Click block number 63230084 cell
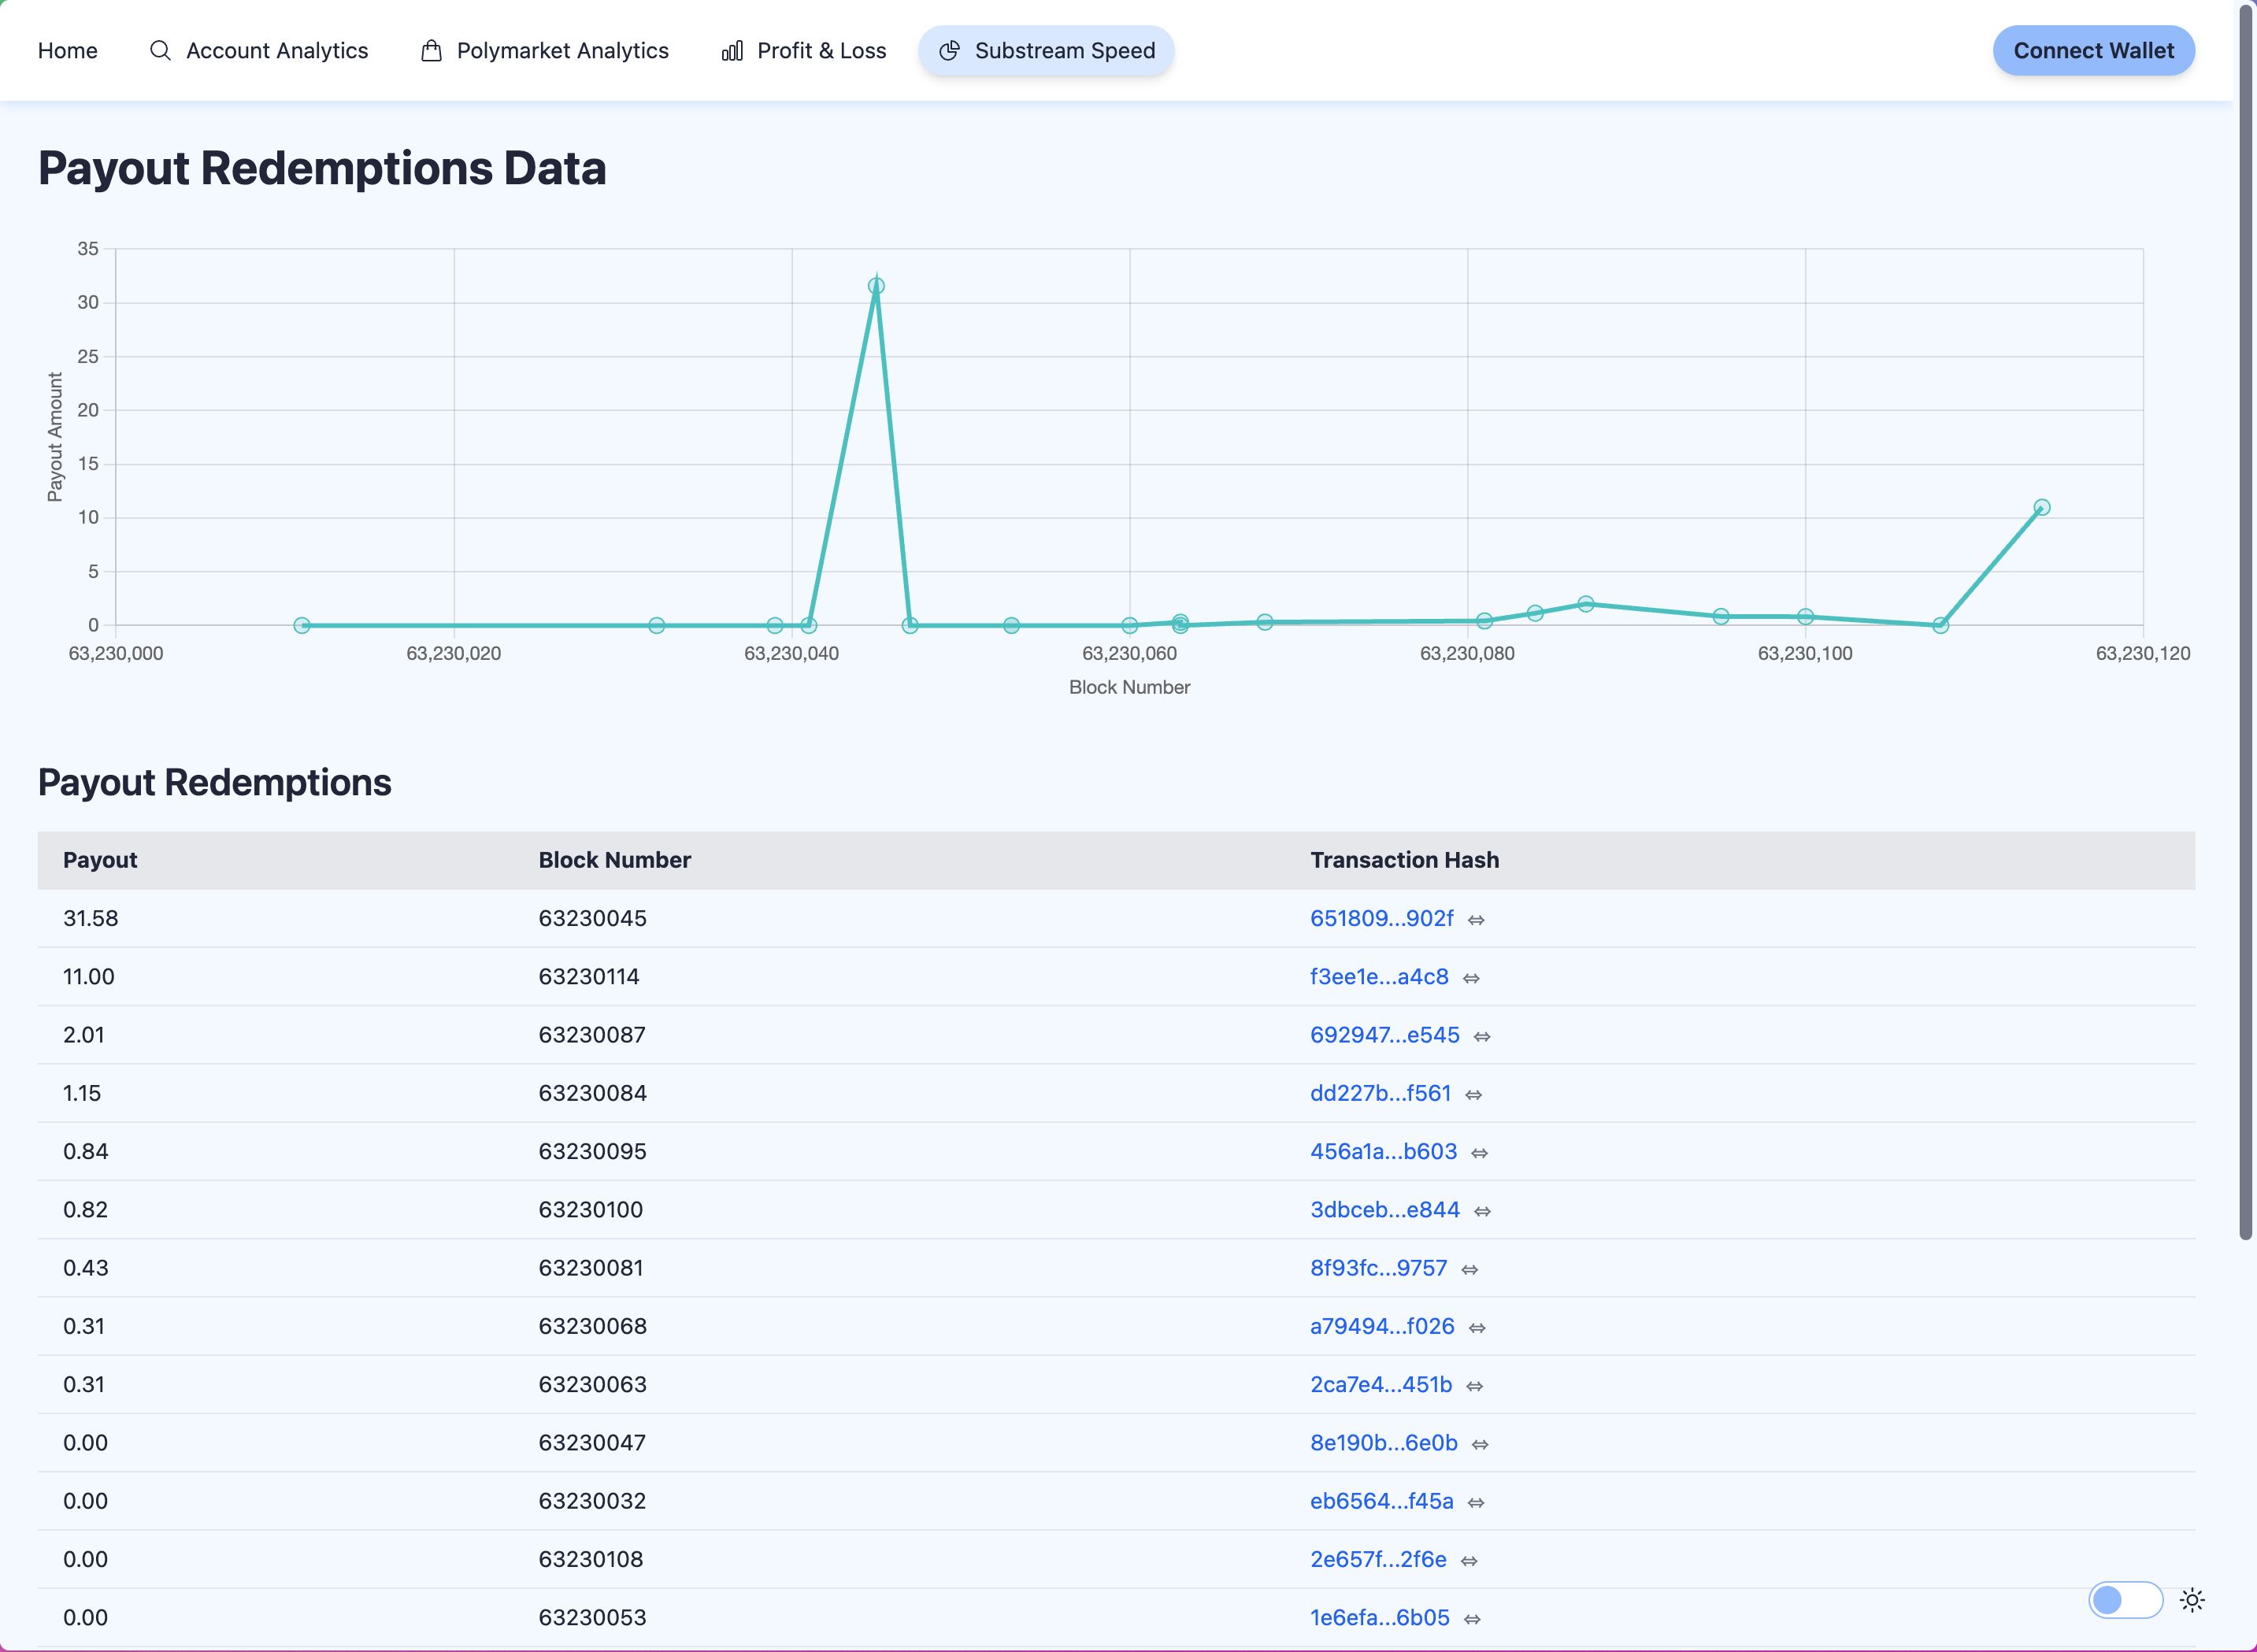 click(x=592, y=1093)
